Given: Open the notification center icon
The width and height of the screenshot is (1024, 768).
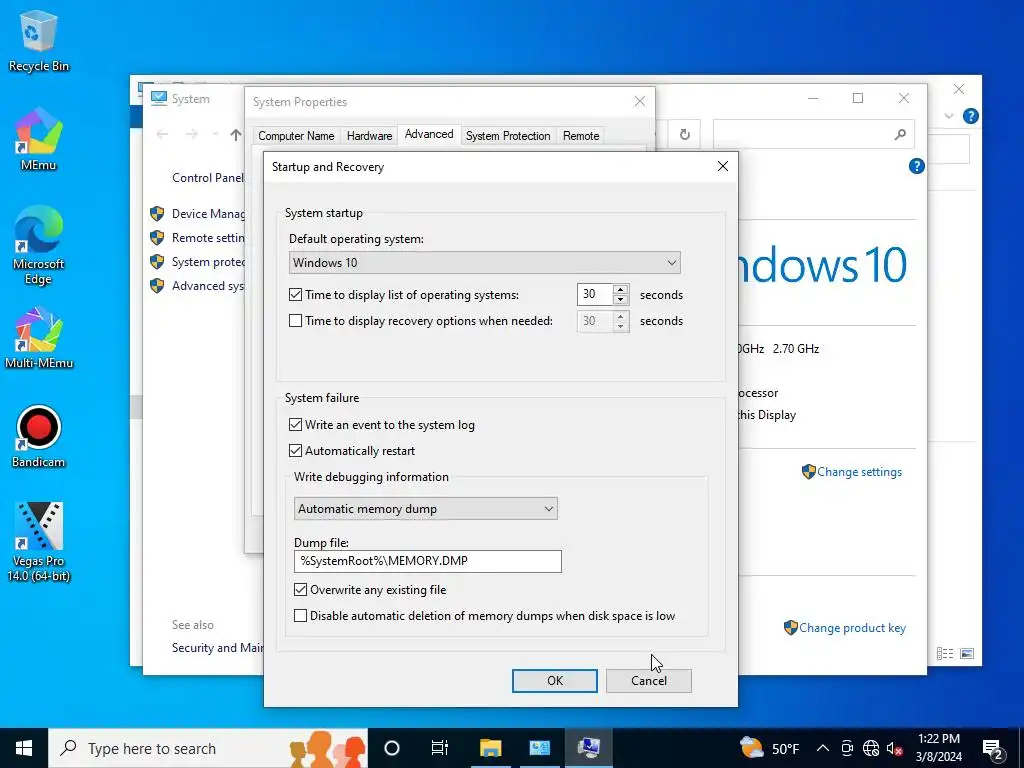Looking at the screenshot, I should point(993,749).
